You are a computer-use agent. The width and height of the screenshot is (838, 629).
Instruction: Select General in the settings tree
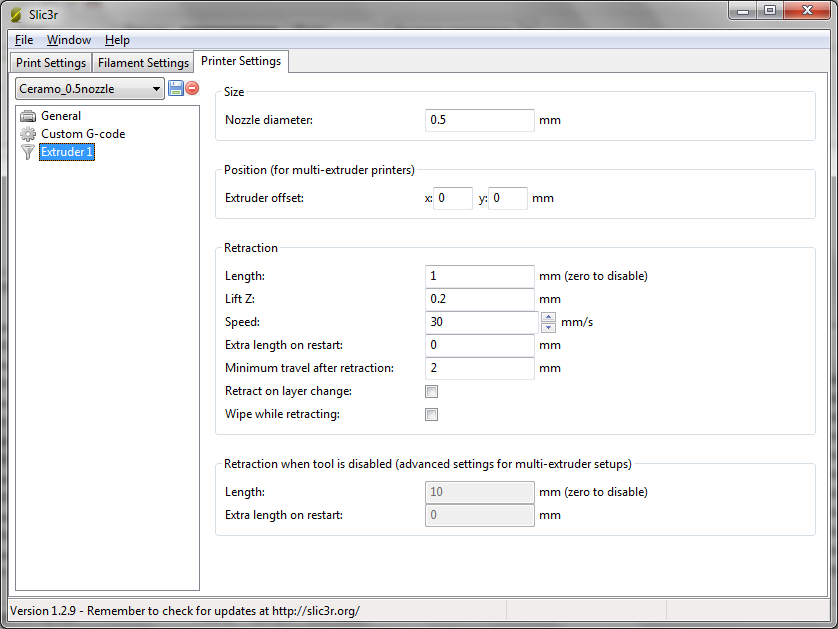point(61,116)
